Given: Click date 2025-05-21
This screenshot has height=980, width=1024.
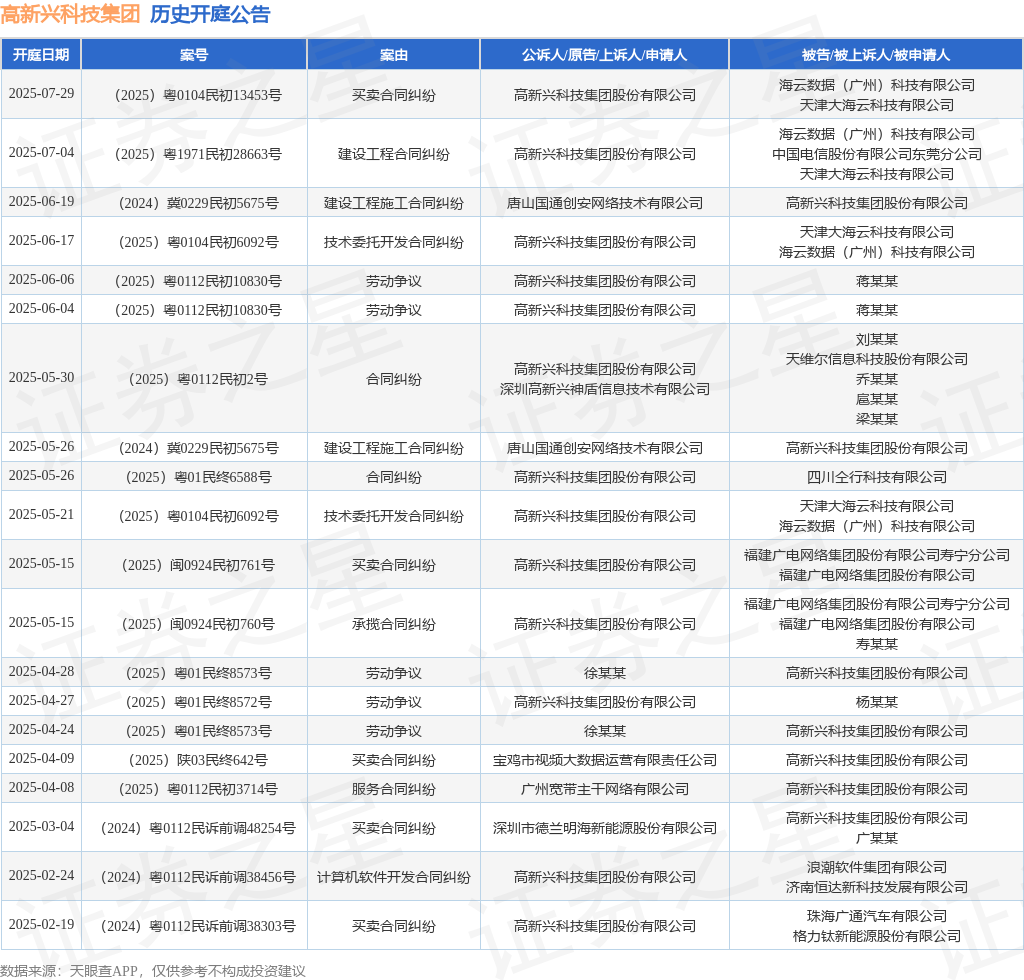Looking at the screenshot, I should pyautogui.click(x=41, y=514).
